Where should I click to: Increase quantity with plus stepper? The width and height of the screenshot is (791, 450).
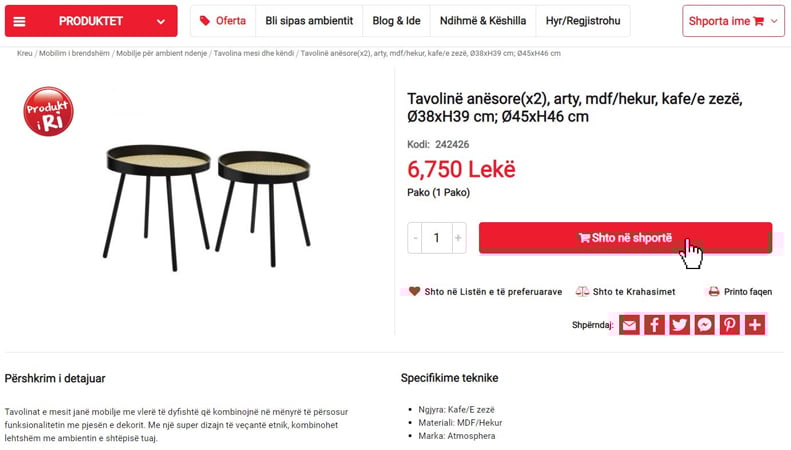coord(459,238)
